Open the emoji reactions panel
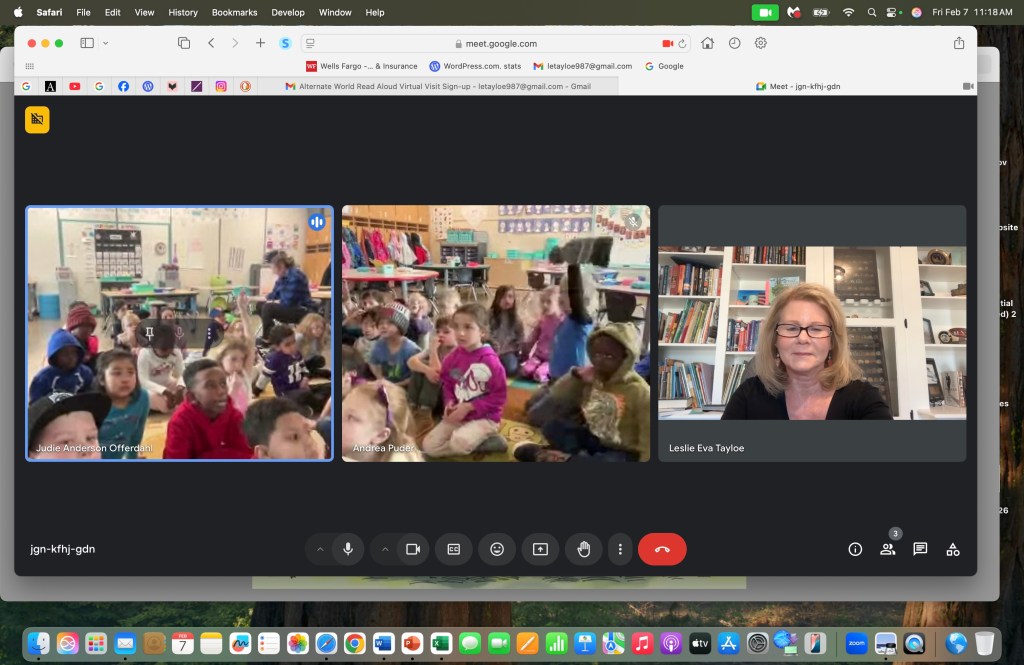Image resolution: width=1024 pixels, height=665 pixels. point(497,549)
